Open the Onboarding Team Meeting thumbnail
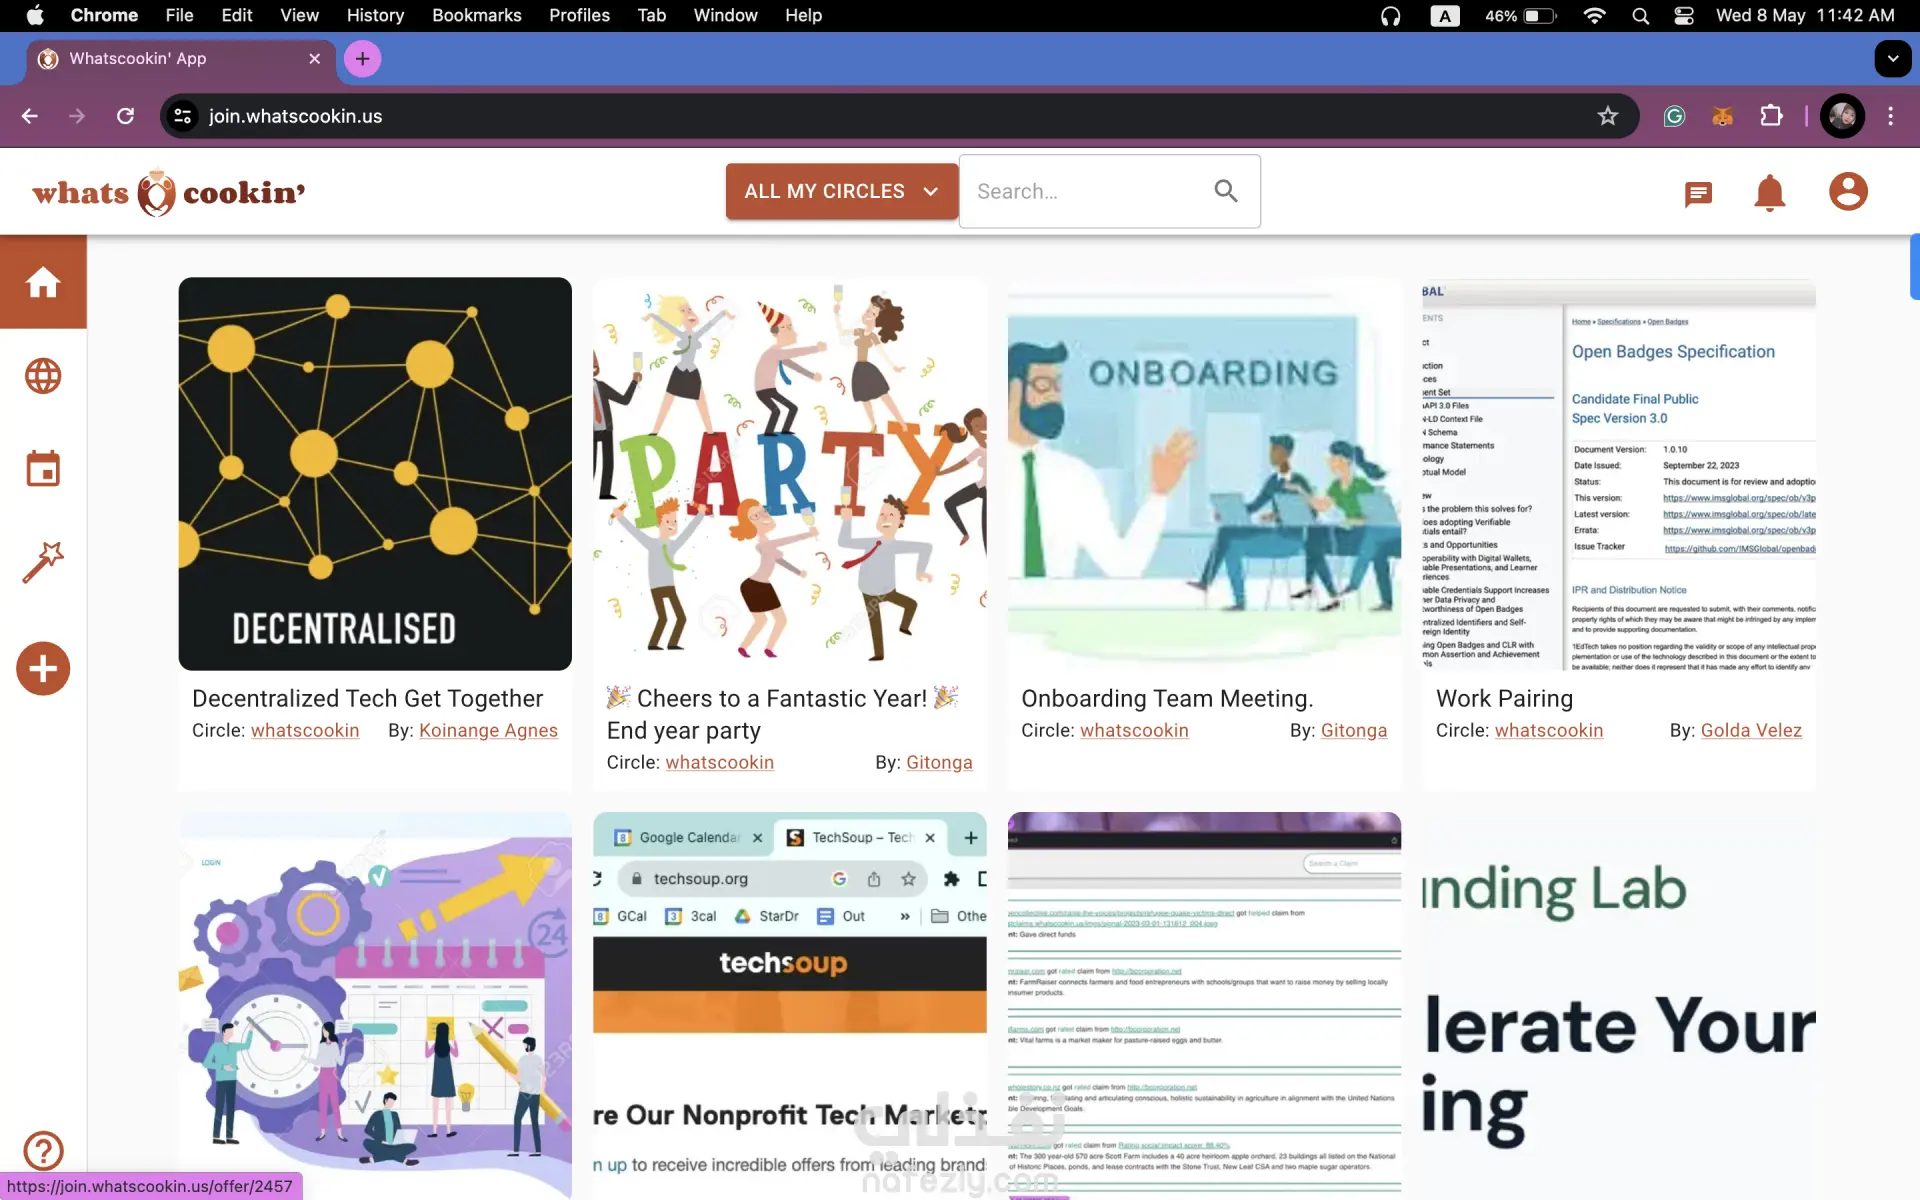Viewport: 1920px width, 1200px height. 1204,474
